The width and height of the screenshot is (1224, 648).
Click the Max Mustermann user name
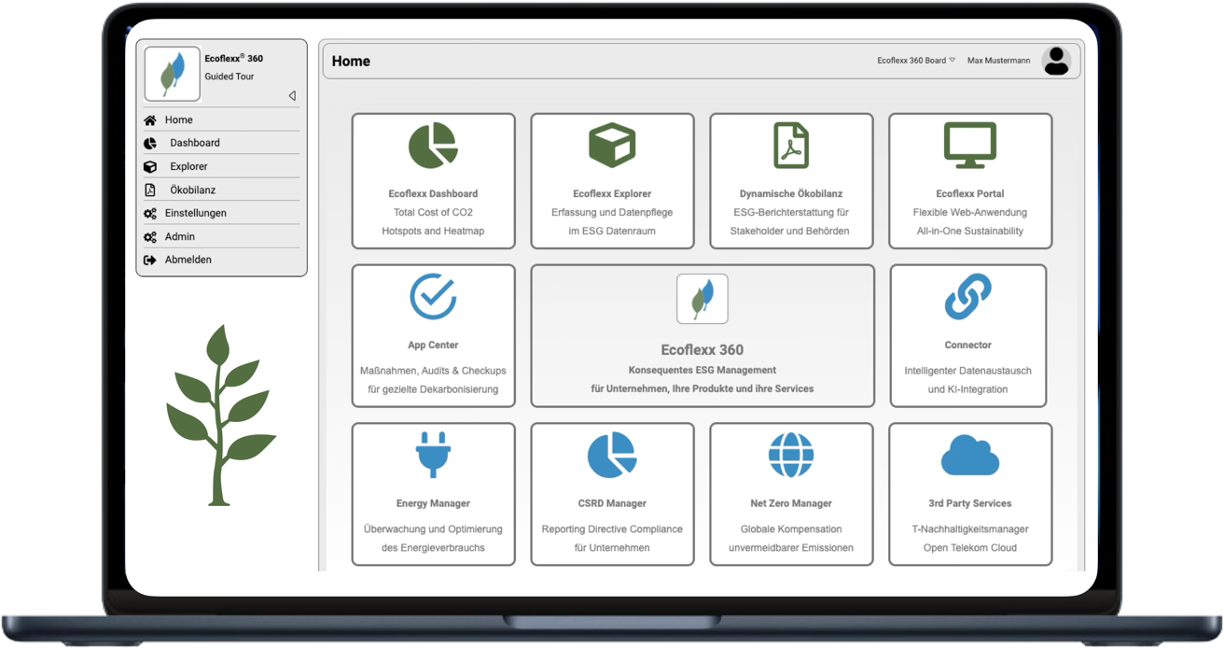point(1000,61)
